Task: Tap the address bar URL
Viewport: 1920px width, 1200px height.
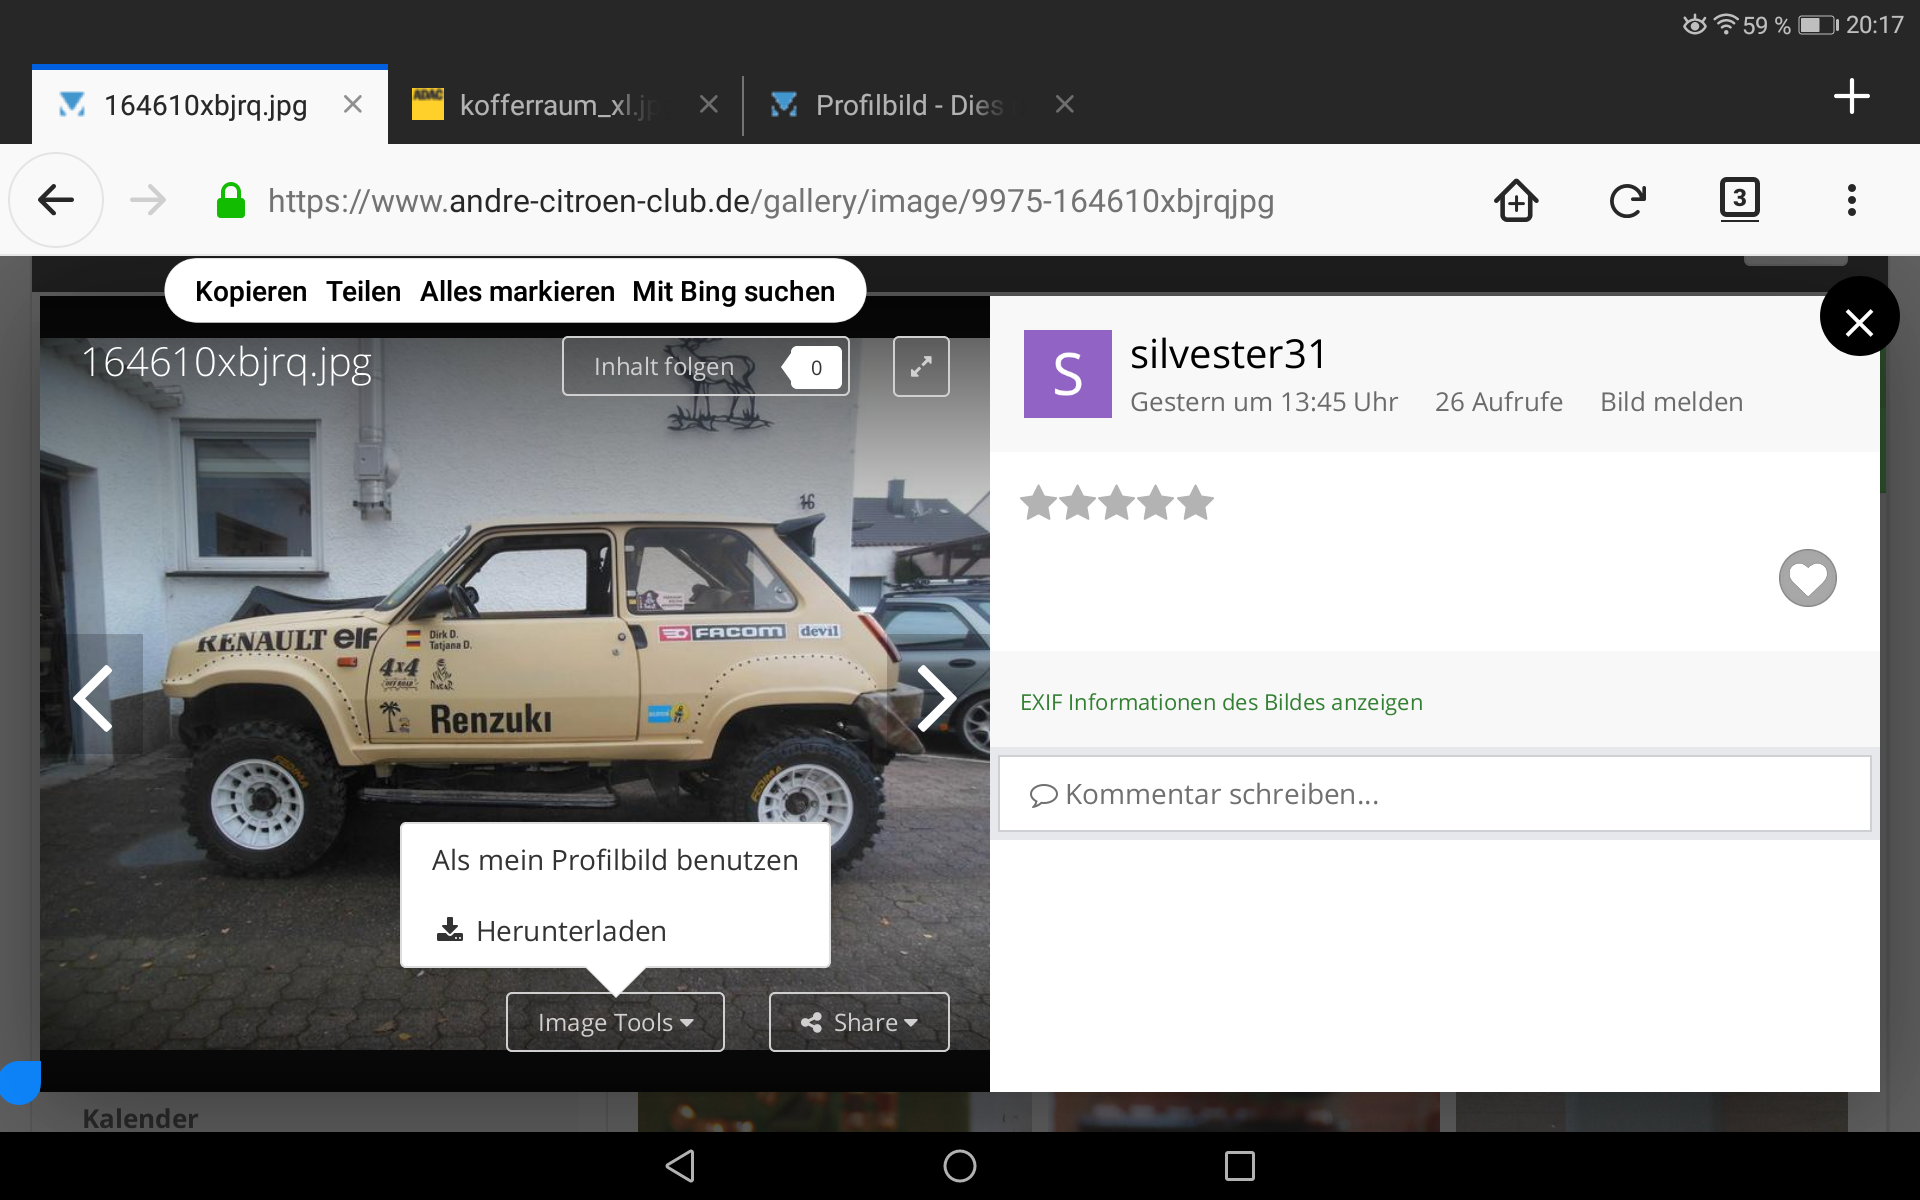Action: (770, 201)
